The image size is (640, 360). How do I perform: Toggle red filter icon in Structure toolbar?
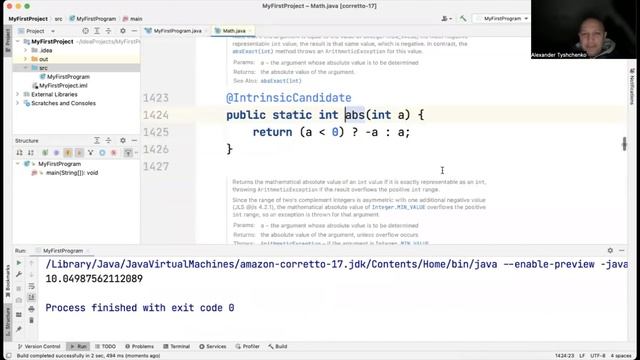(x=113, y=153)
